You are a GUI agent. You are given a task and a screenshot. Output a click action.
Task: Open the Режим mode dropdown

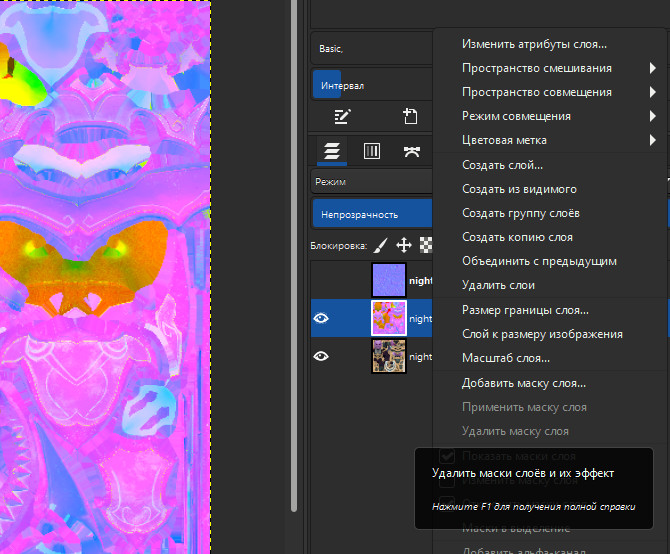click(x=372, y=182)
